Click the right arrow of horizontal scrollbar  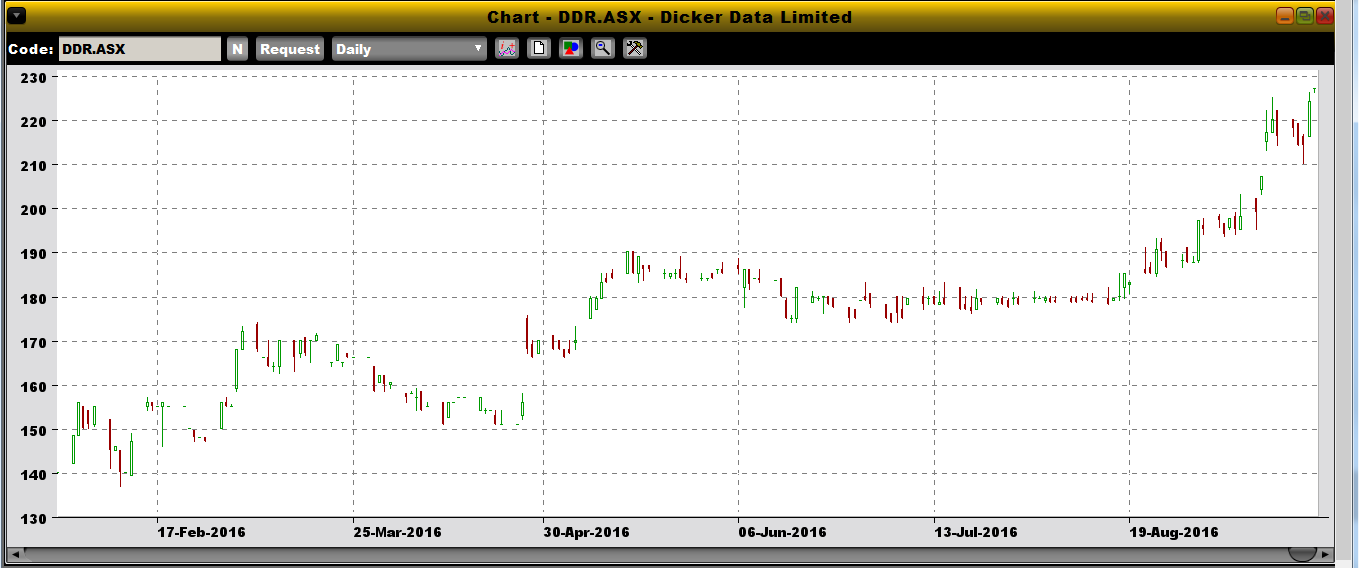coord(1326,554)
